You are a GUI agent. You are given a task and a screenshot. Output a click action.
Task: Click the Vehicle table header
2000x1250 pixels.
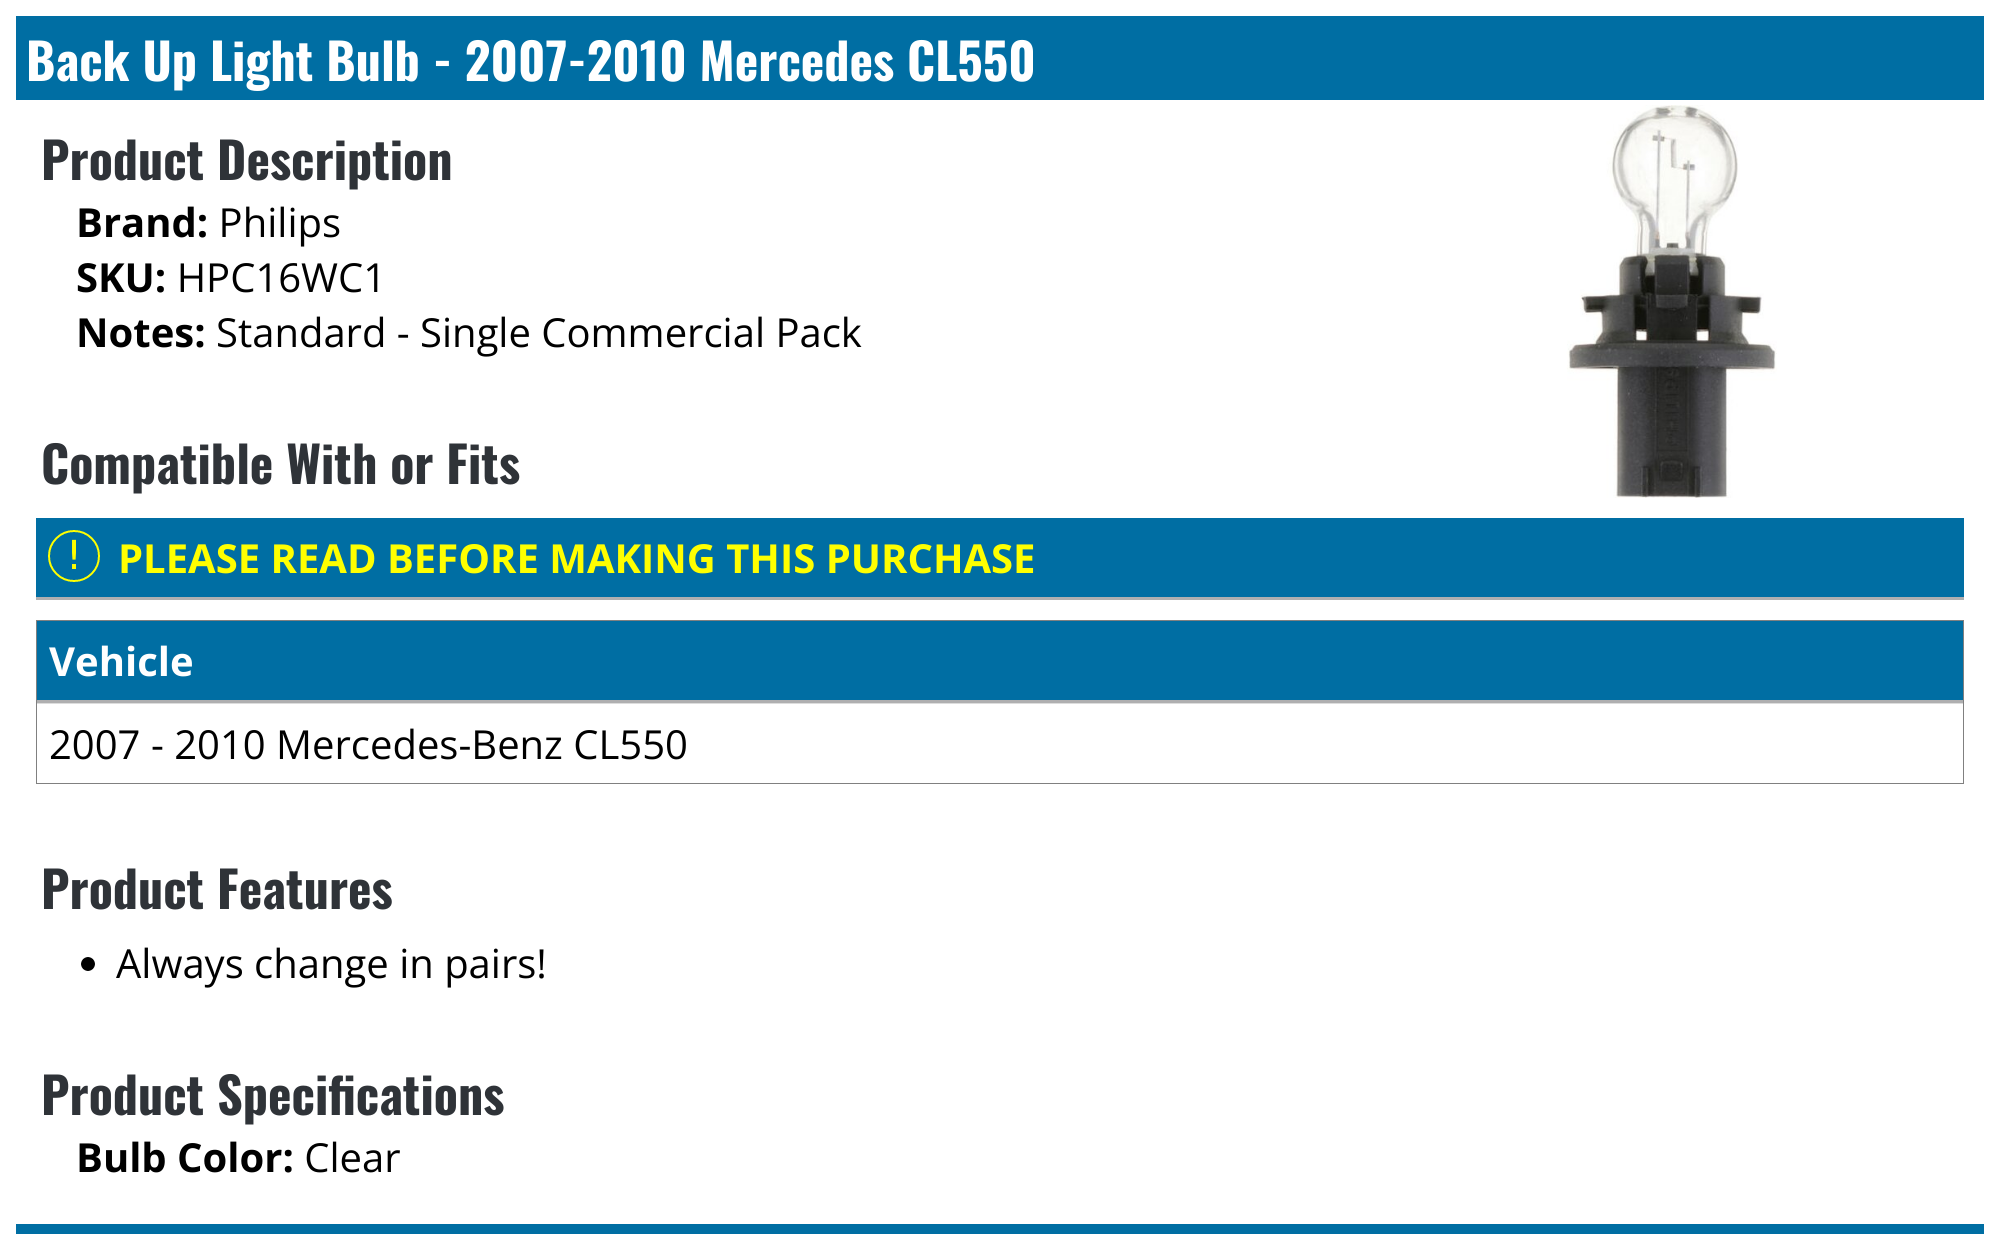click(121, 662)
